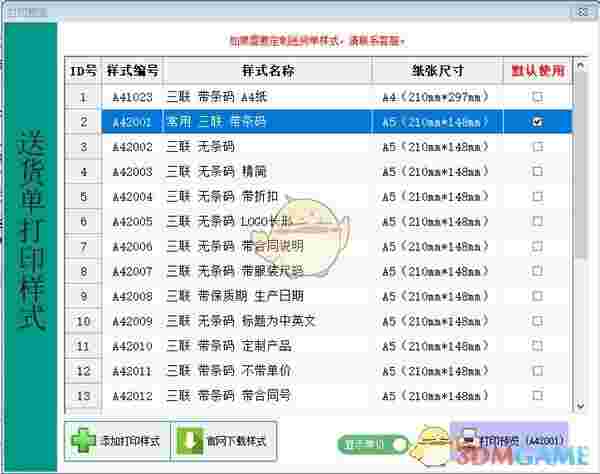Click the 样式编号 column header

[x=132, y=71]
